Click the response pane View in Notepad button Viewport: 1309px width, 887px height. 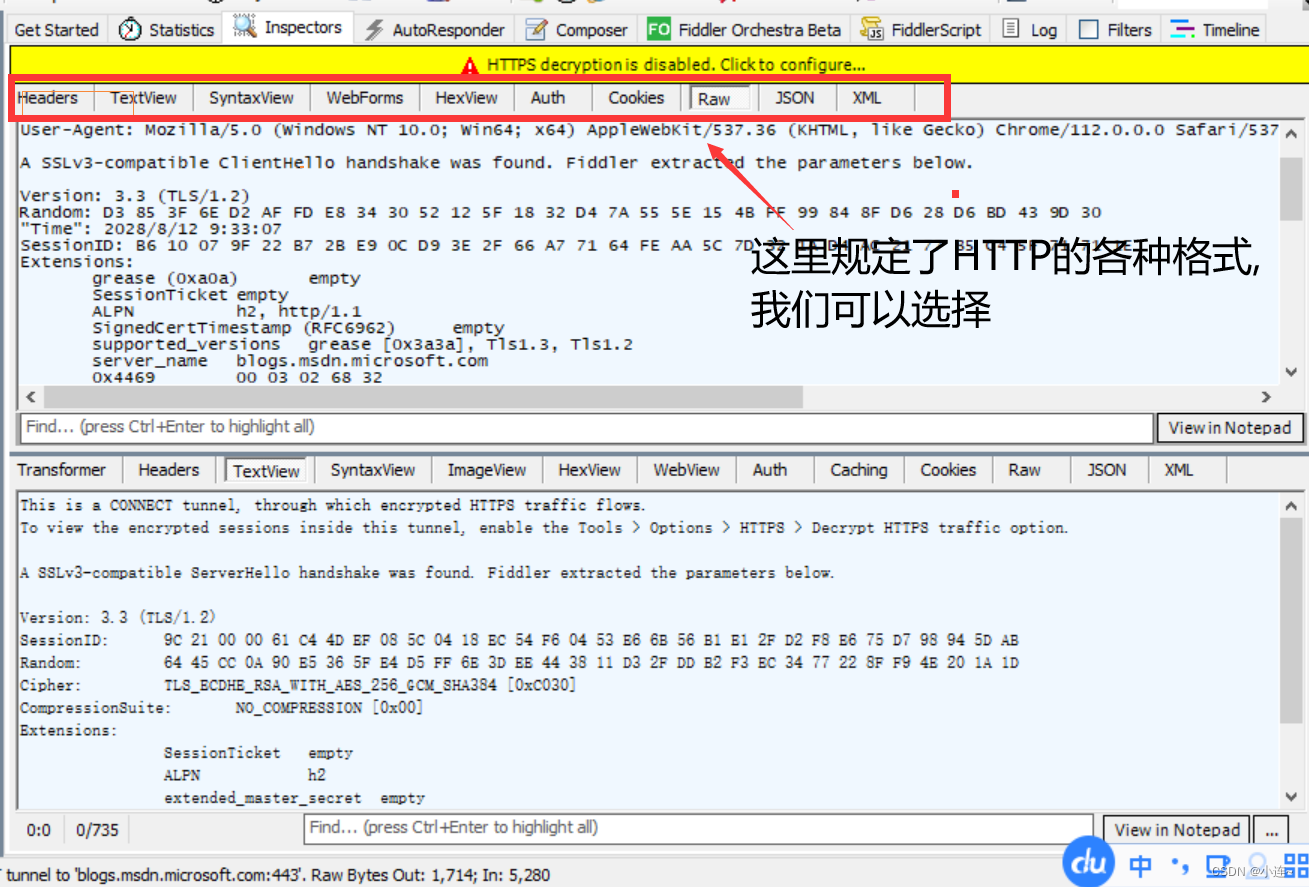click(1177, 830)
